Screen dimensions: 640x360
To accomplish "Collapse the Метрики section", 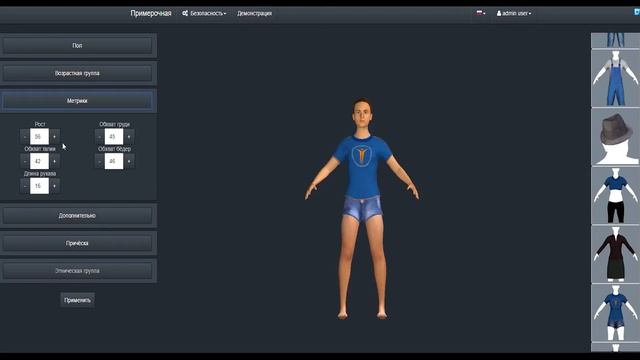I will [x=77, y=101].
